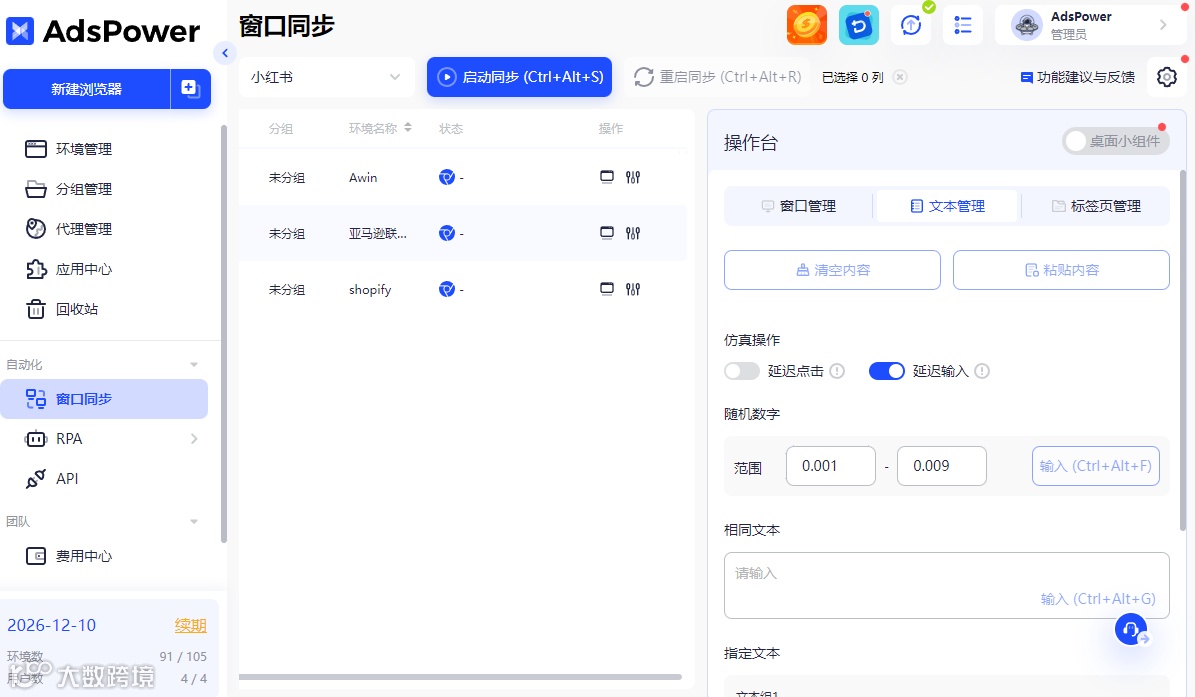Collapse the sidebar with the arrow button

[225, 53]
